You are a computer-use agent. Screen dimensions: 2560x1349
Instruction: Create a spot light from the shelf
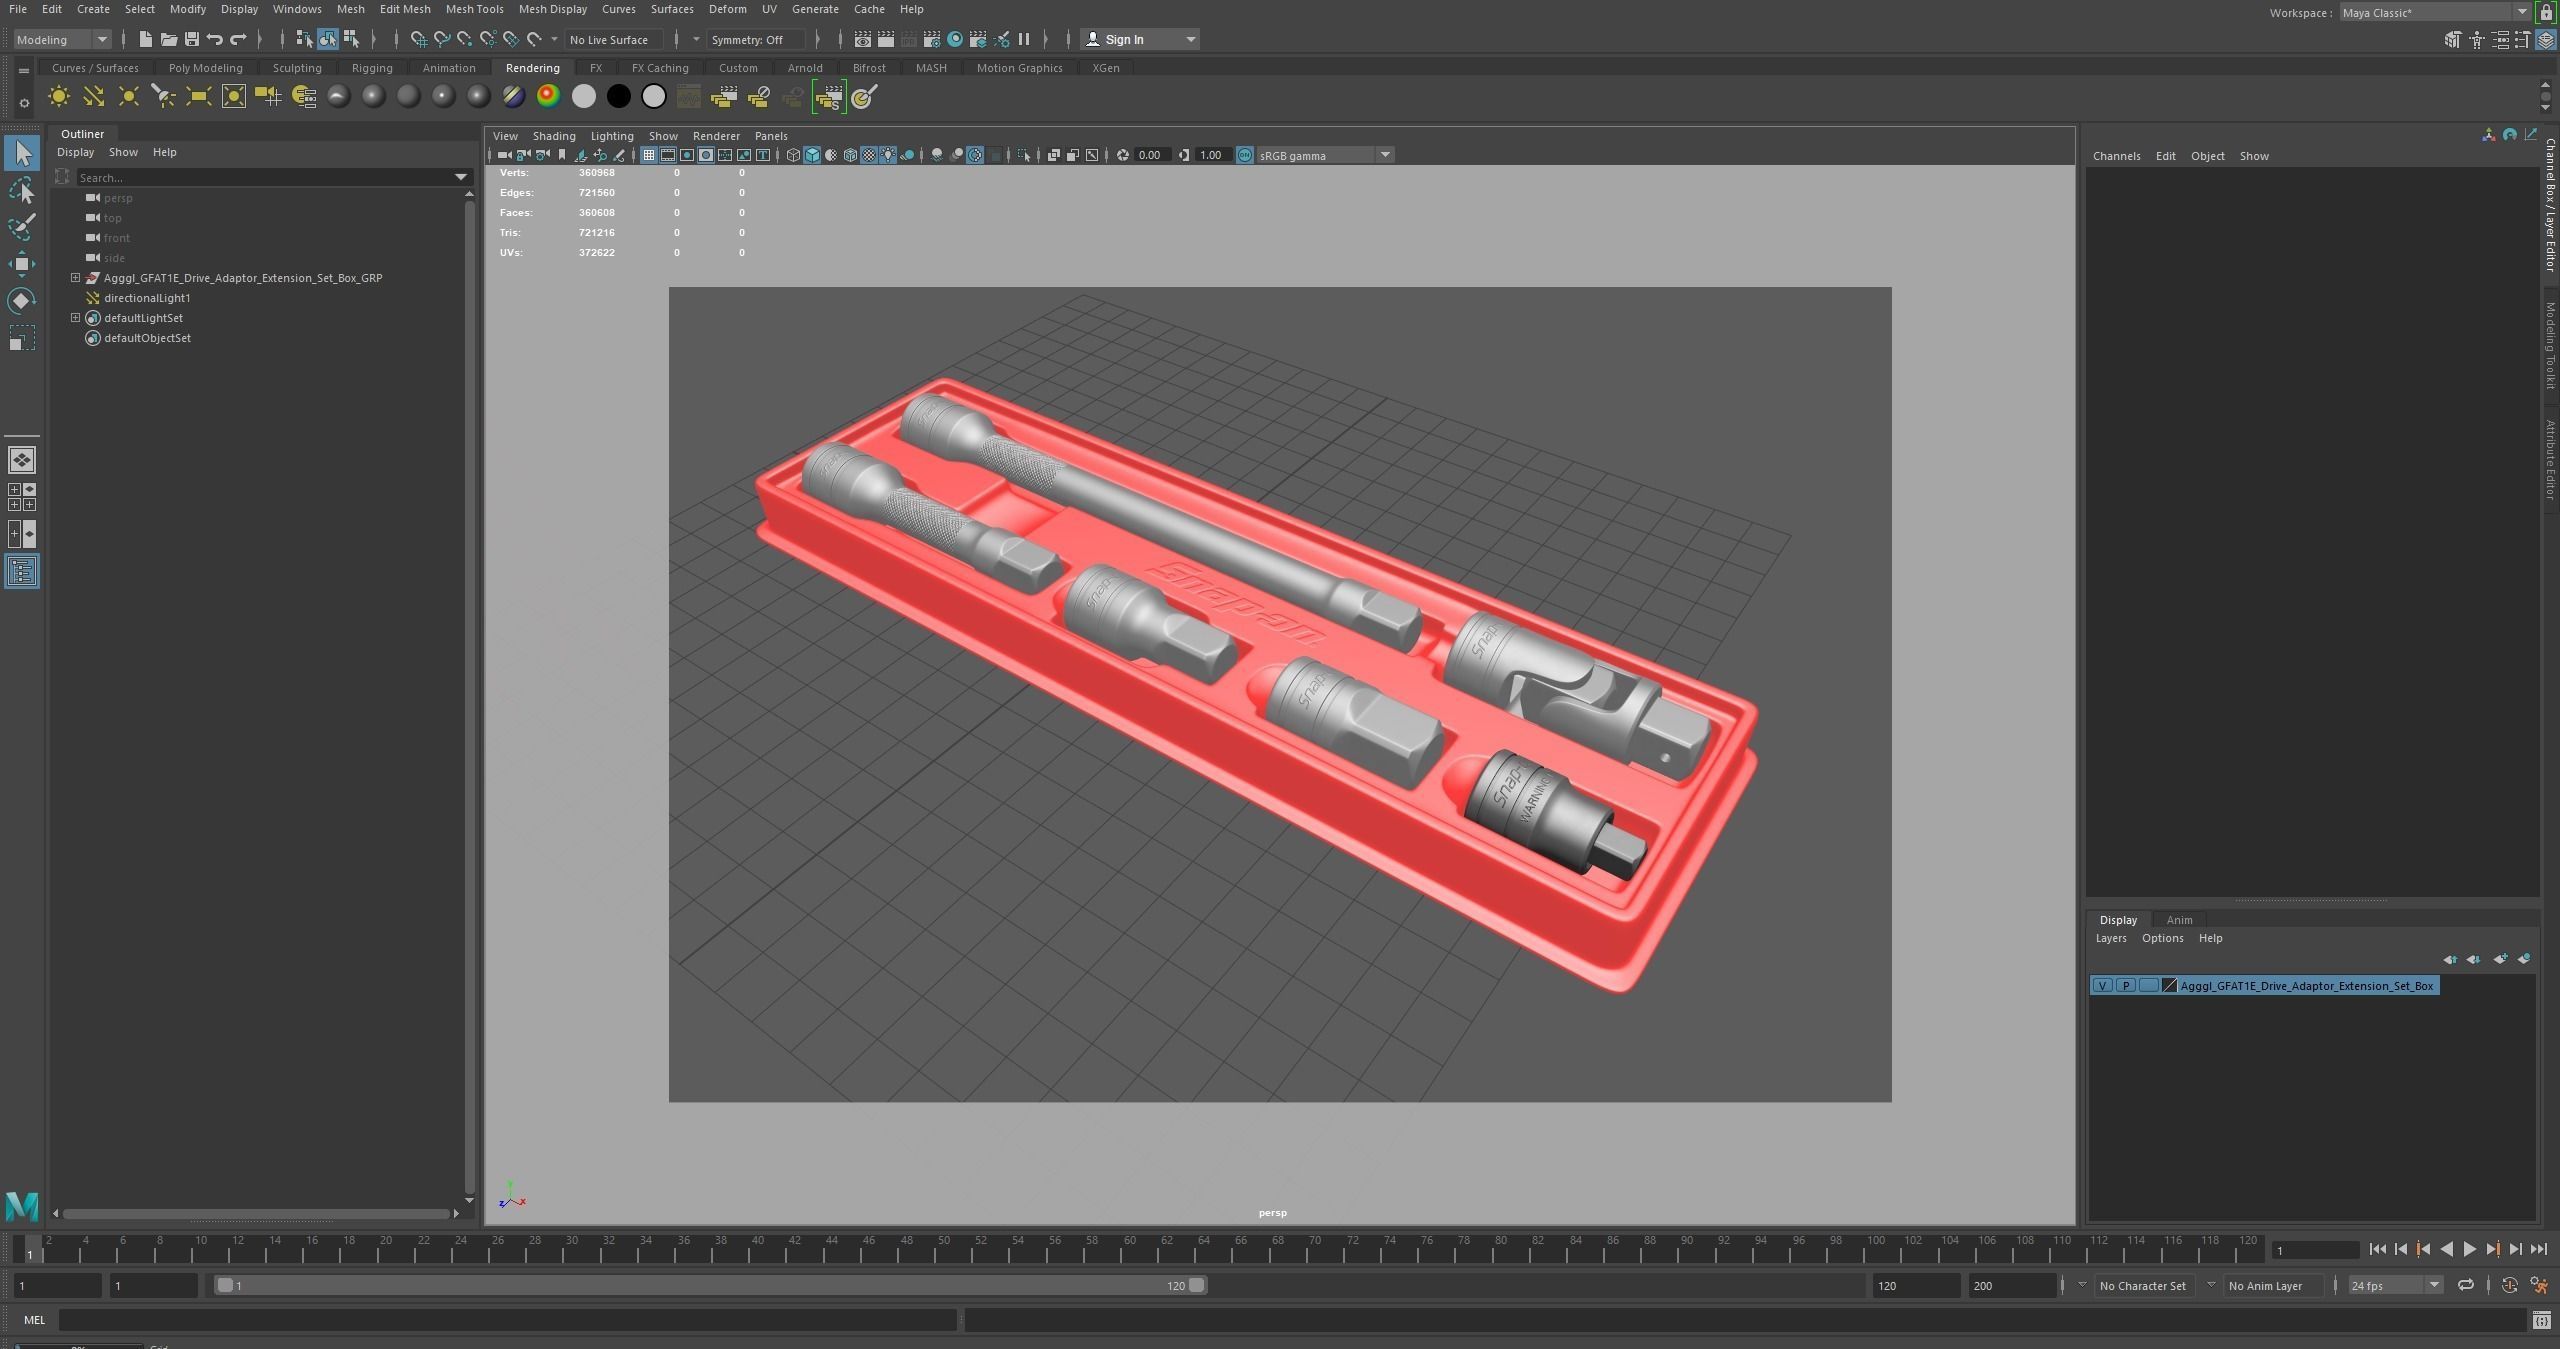click(163, 97)
